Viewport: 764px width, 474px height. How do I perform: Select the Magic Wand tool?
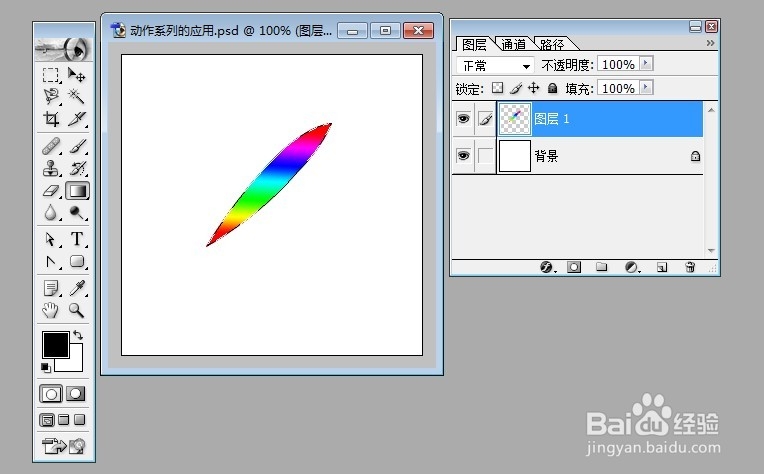pyautogui.click(x=76, y=96)
